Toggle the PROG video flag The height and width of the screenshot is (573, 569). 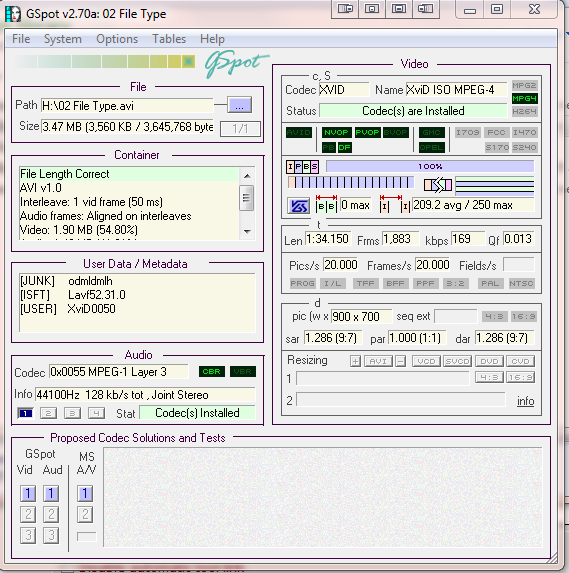(x=302, y=284)
